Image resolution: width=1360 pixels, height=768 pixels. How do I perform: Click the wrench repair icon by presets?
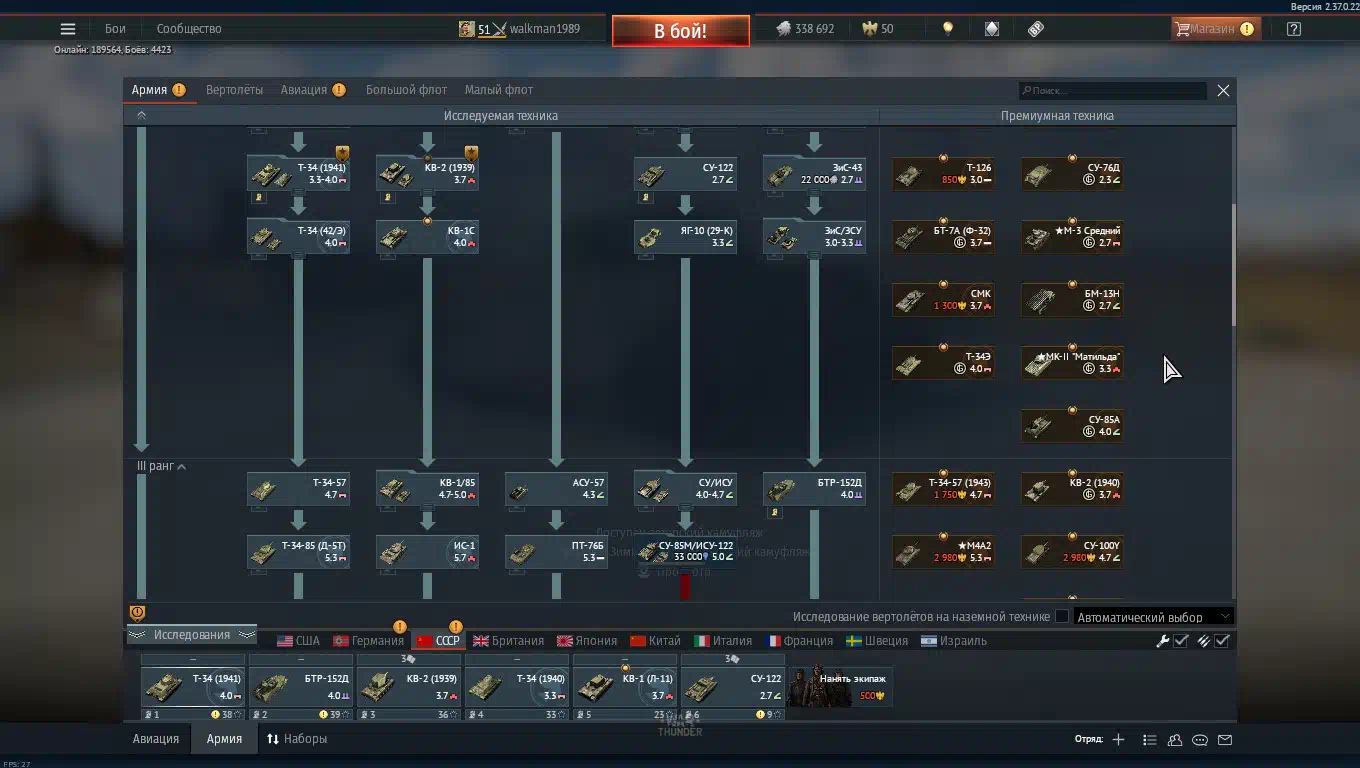(1163, 641)
